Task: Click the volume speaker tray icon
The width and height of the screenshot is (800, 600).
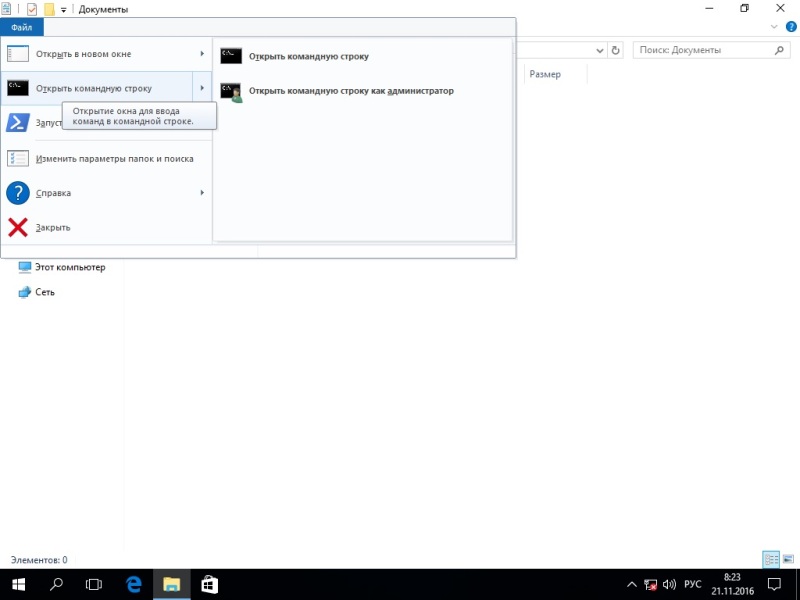Action: tap(669, 585)
